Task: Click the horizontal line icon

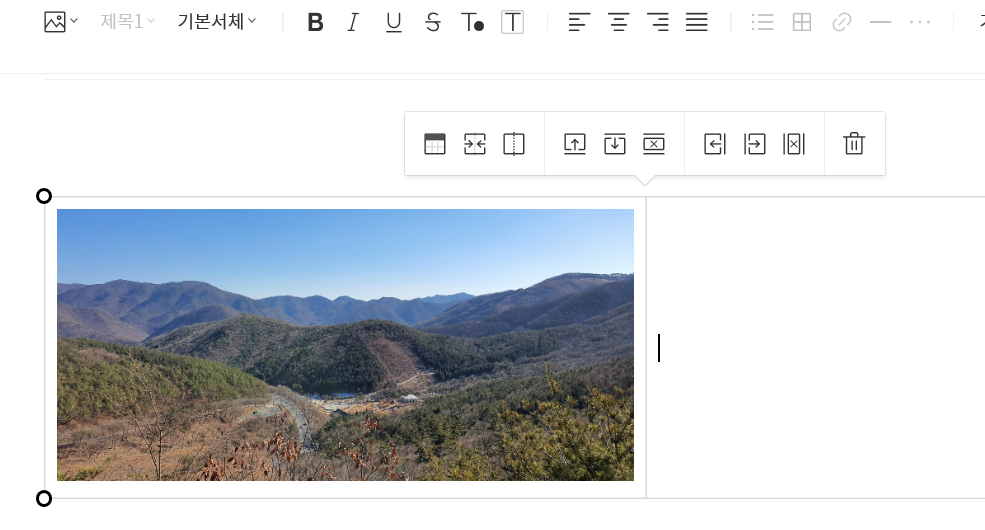Action: click(881, 23)
